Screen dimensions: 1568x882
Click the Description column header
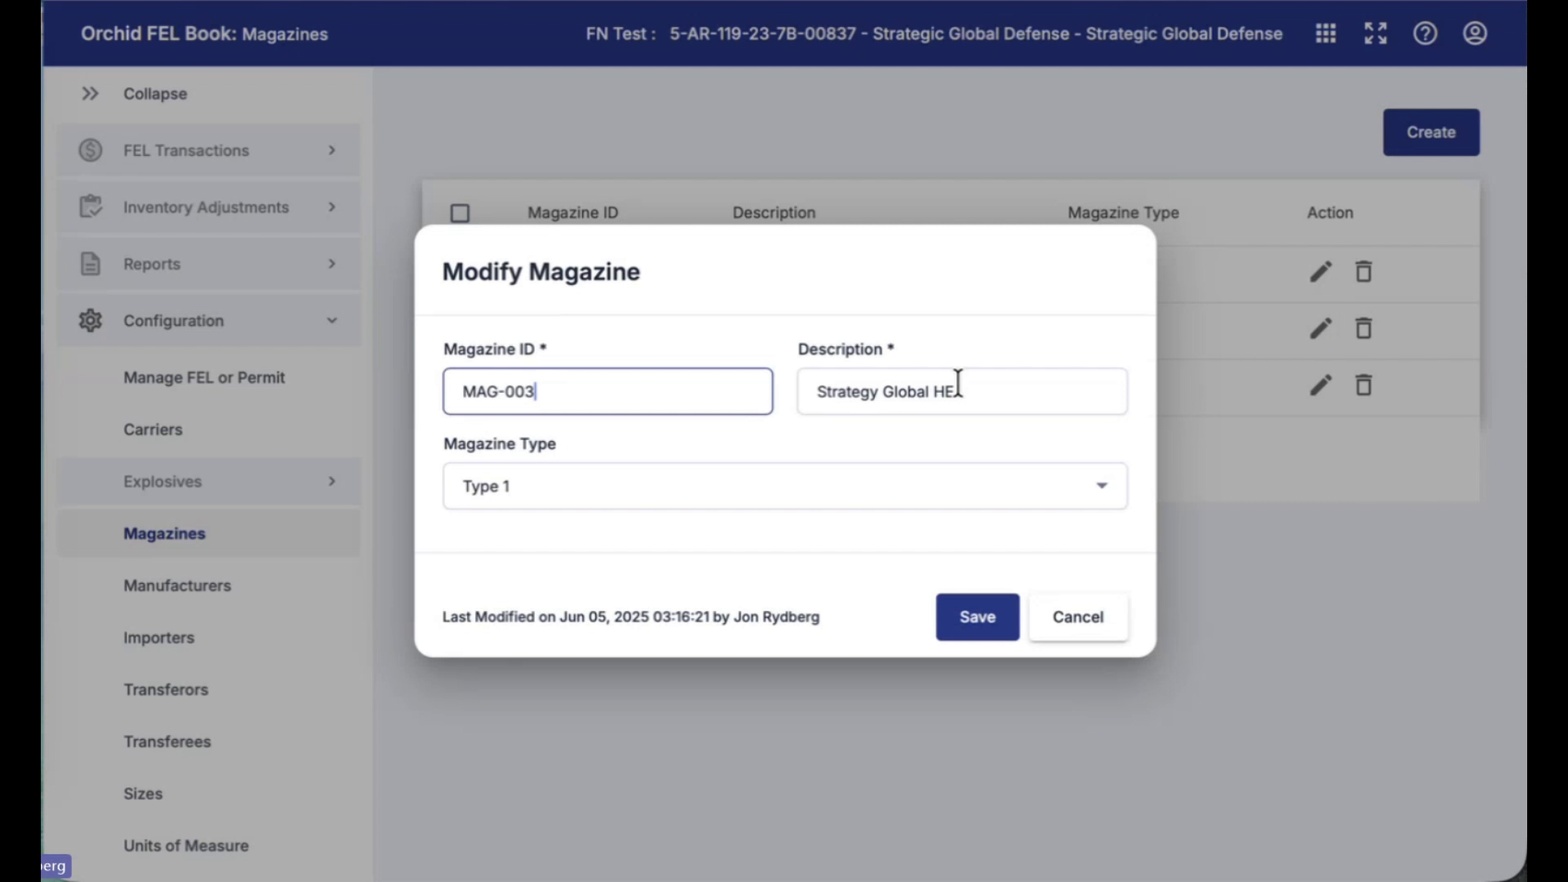tap(774, 212)
